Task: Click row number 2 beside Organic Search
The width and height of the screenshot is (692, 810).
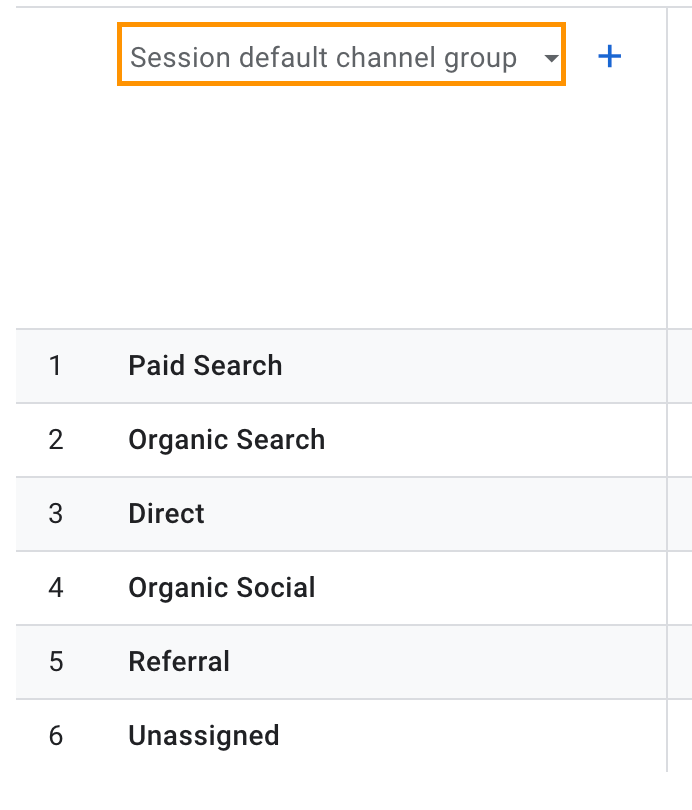Action: click(55, 440)
